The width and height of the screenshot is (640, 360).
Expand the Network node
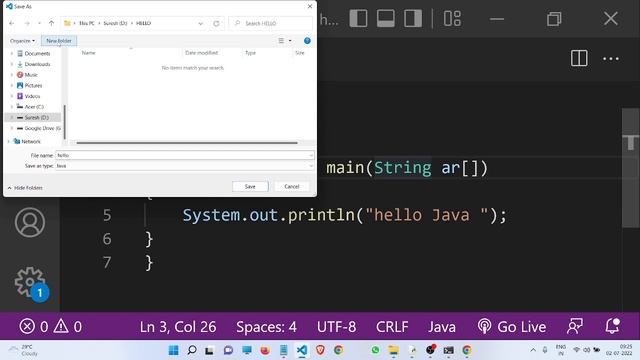click(9, 141)
